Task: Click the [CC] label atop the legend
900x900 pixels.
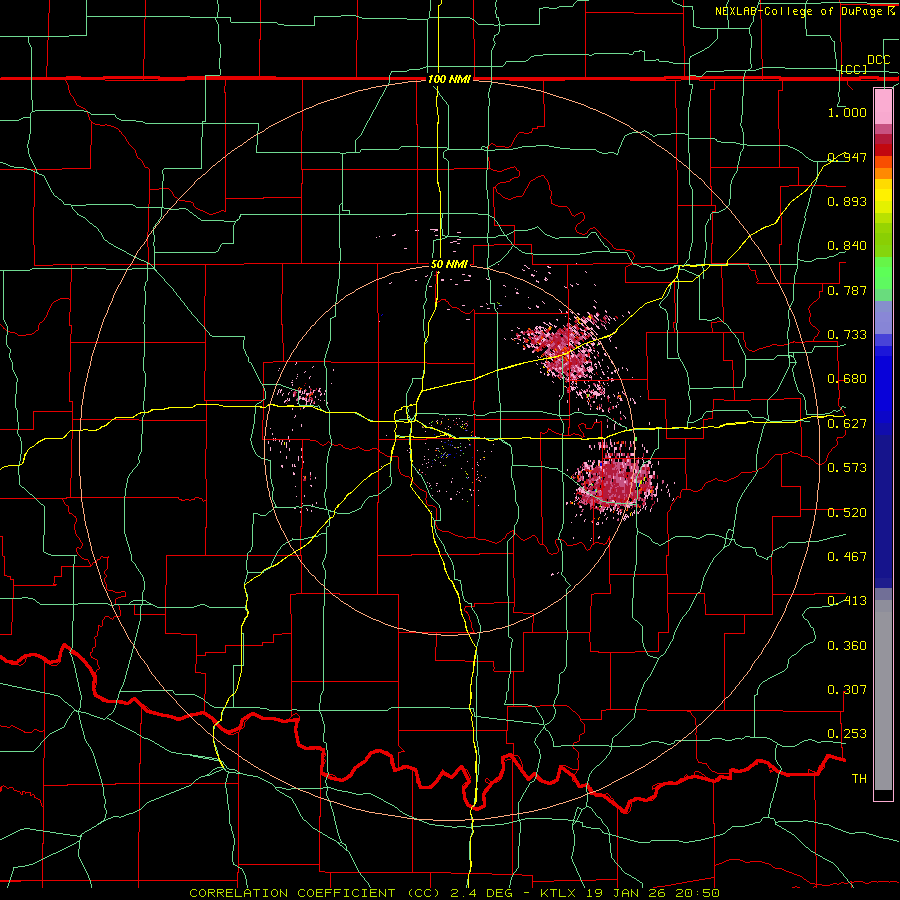Action: click(854, 69)
